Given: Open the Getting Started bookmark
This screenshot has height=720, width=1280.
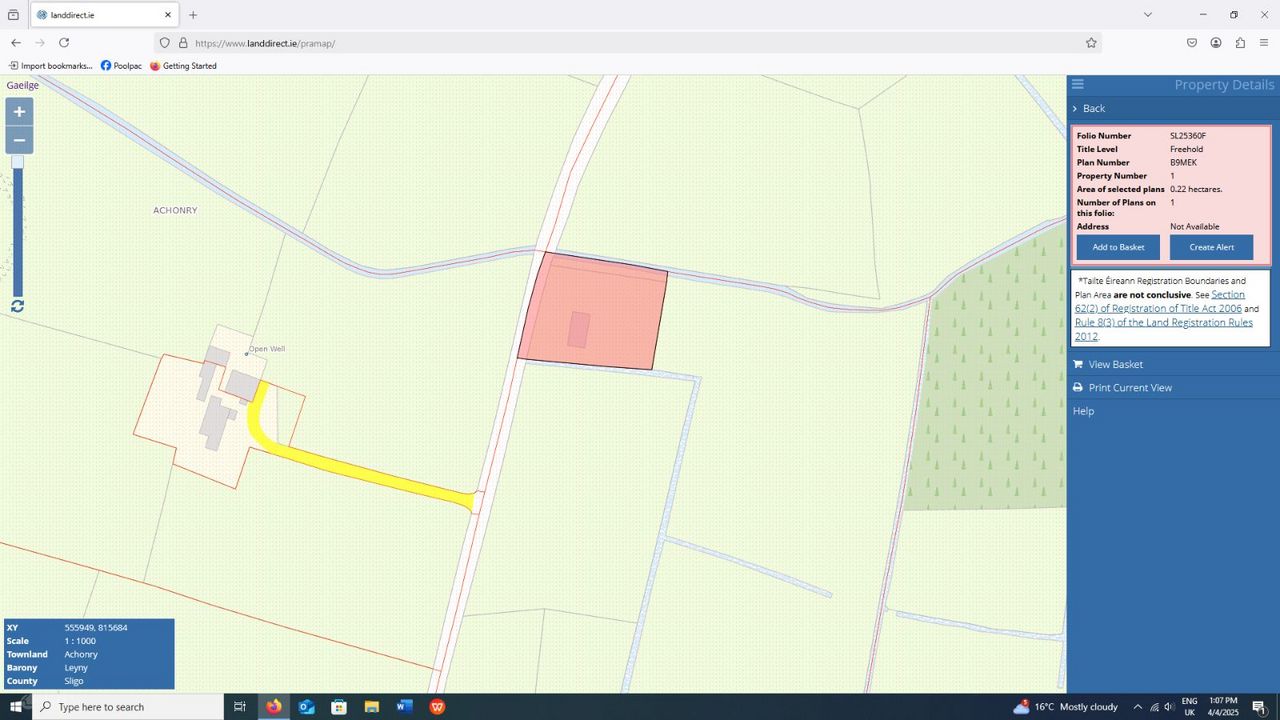Looking at the screenshot, I should pyautogui.click(x=183, y=66).
